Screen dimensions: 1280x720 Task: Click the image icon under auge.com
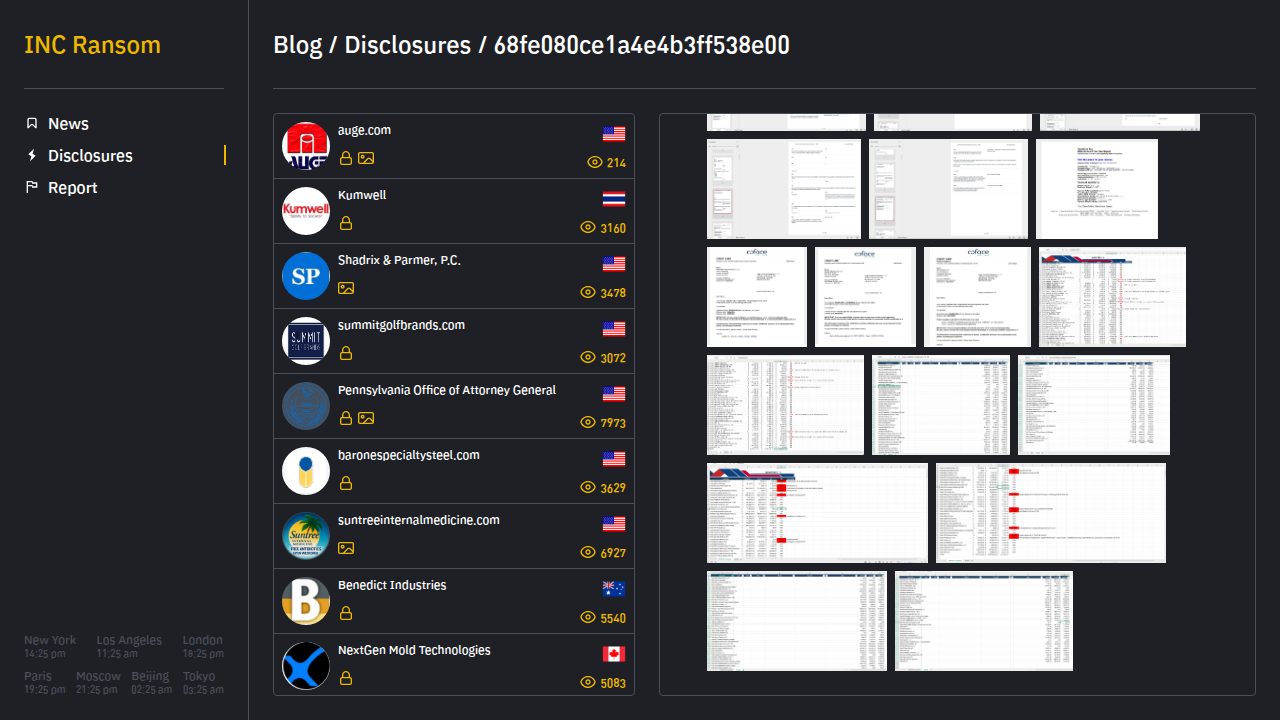(366, 158)
